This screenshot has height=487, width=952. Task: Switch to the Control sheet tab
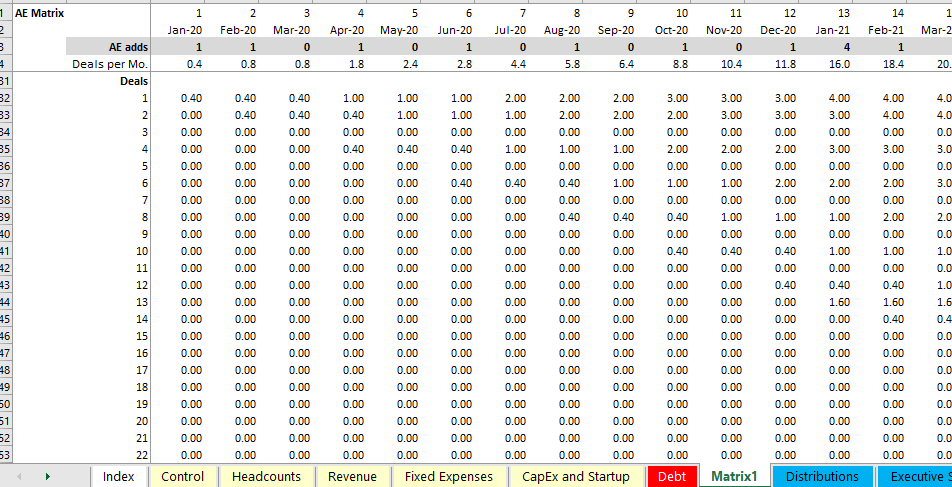183,477
